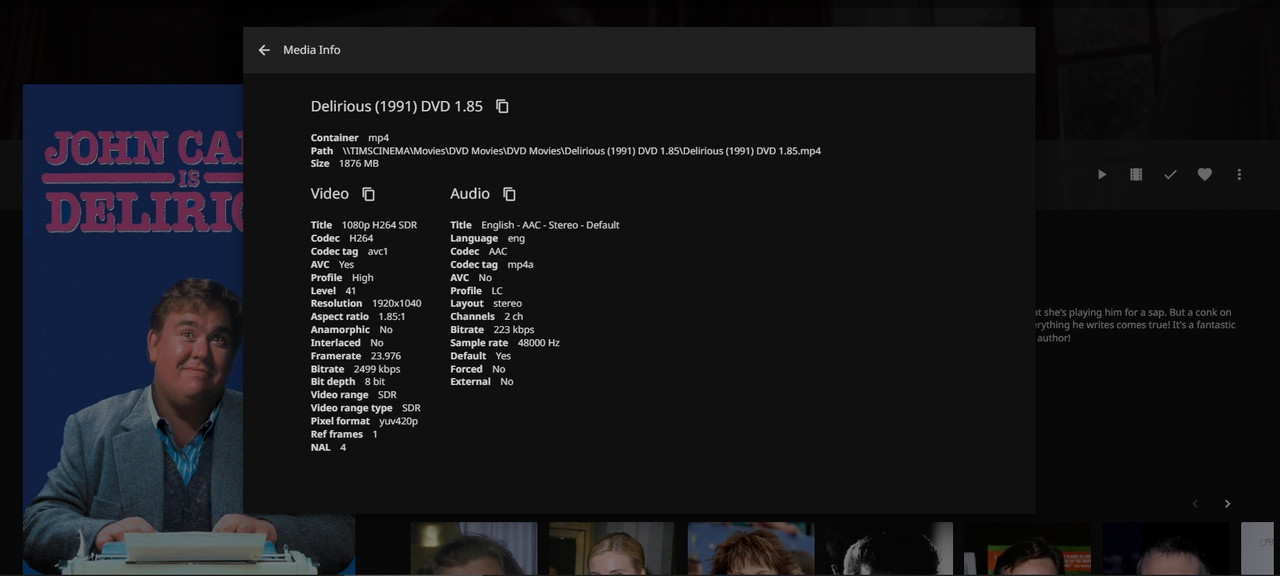Select channels value '2 ch'
This screenshot has height=576, width=1280.
pyautogui.click(x=513, y=317)
